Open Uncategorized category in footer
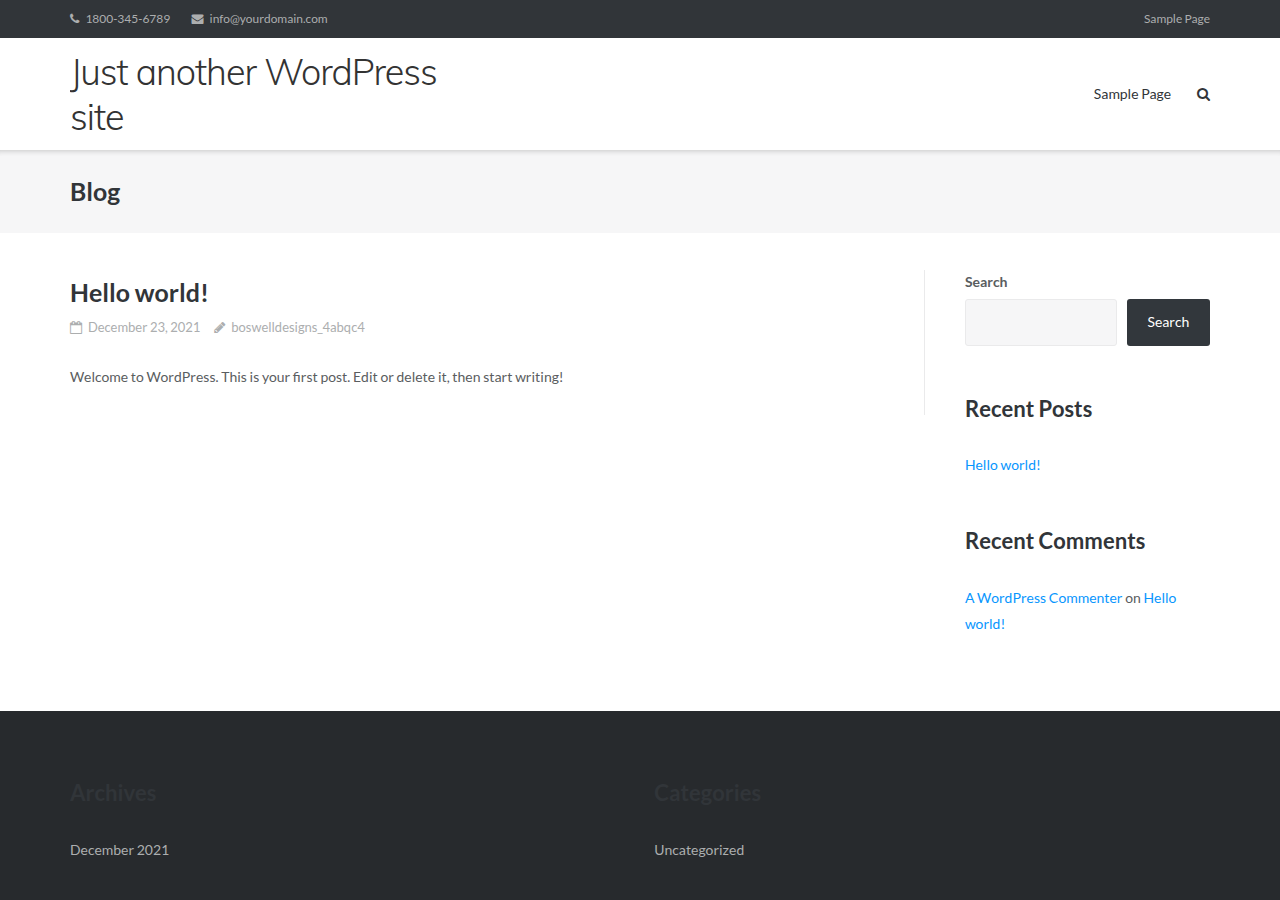This screenshot has height=900, width=1280. coord(699,850)
